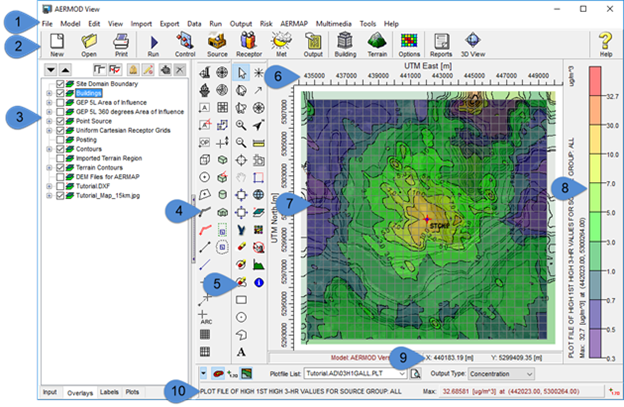Select the zoom in magnifier tool
624x407 pixels.
click(x=241, y=125)
